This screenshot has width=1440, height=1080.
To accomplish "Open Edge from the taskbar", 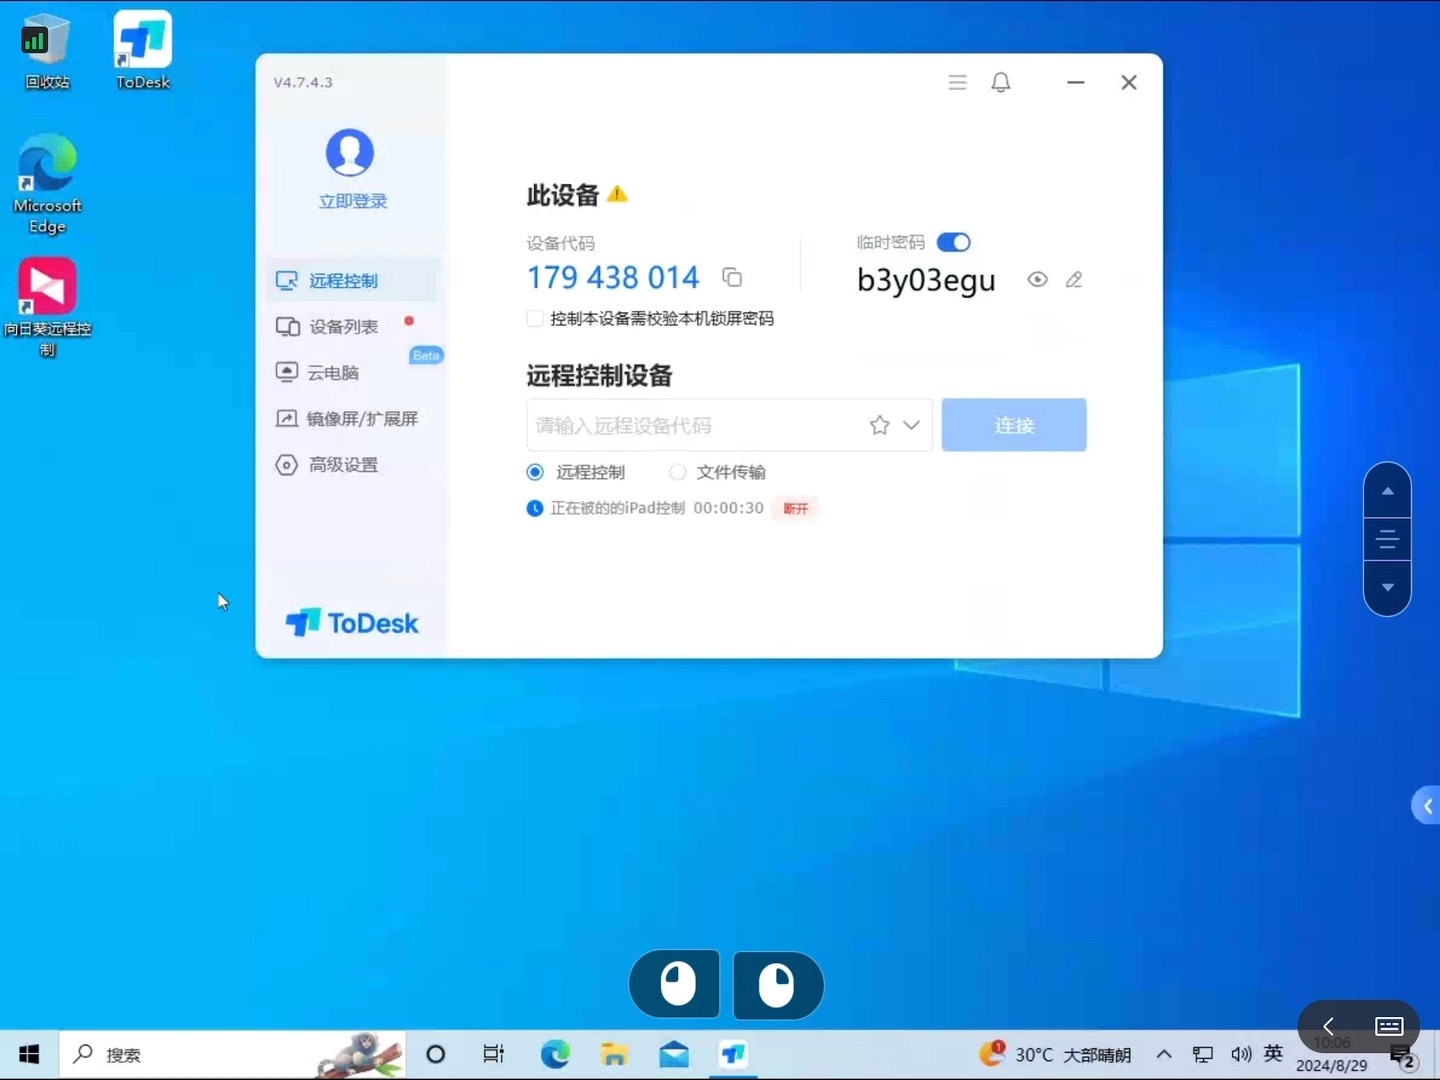I will click(555, 1054).
